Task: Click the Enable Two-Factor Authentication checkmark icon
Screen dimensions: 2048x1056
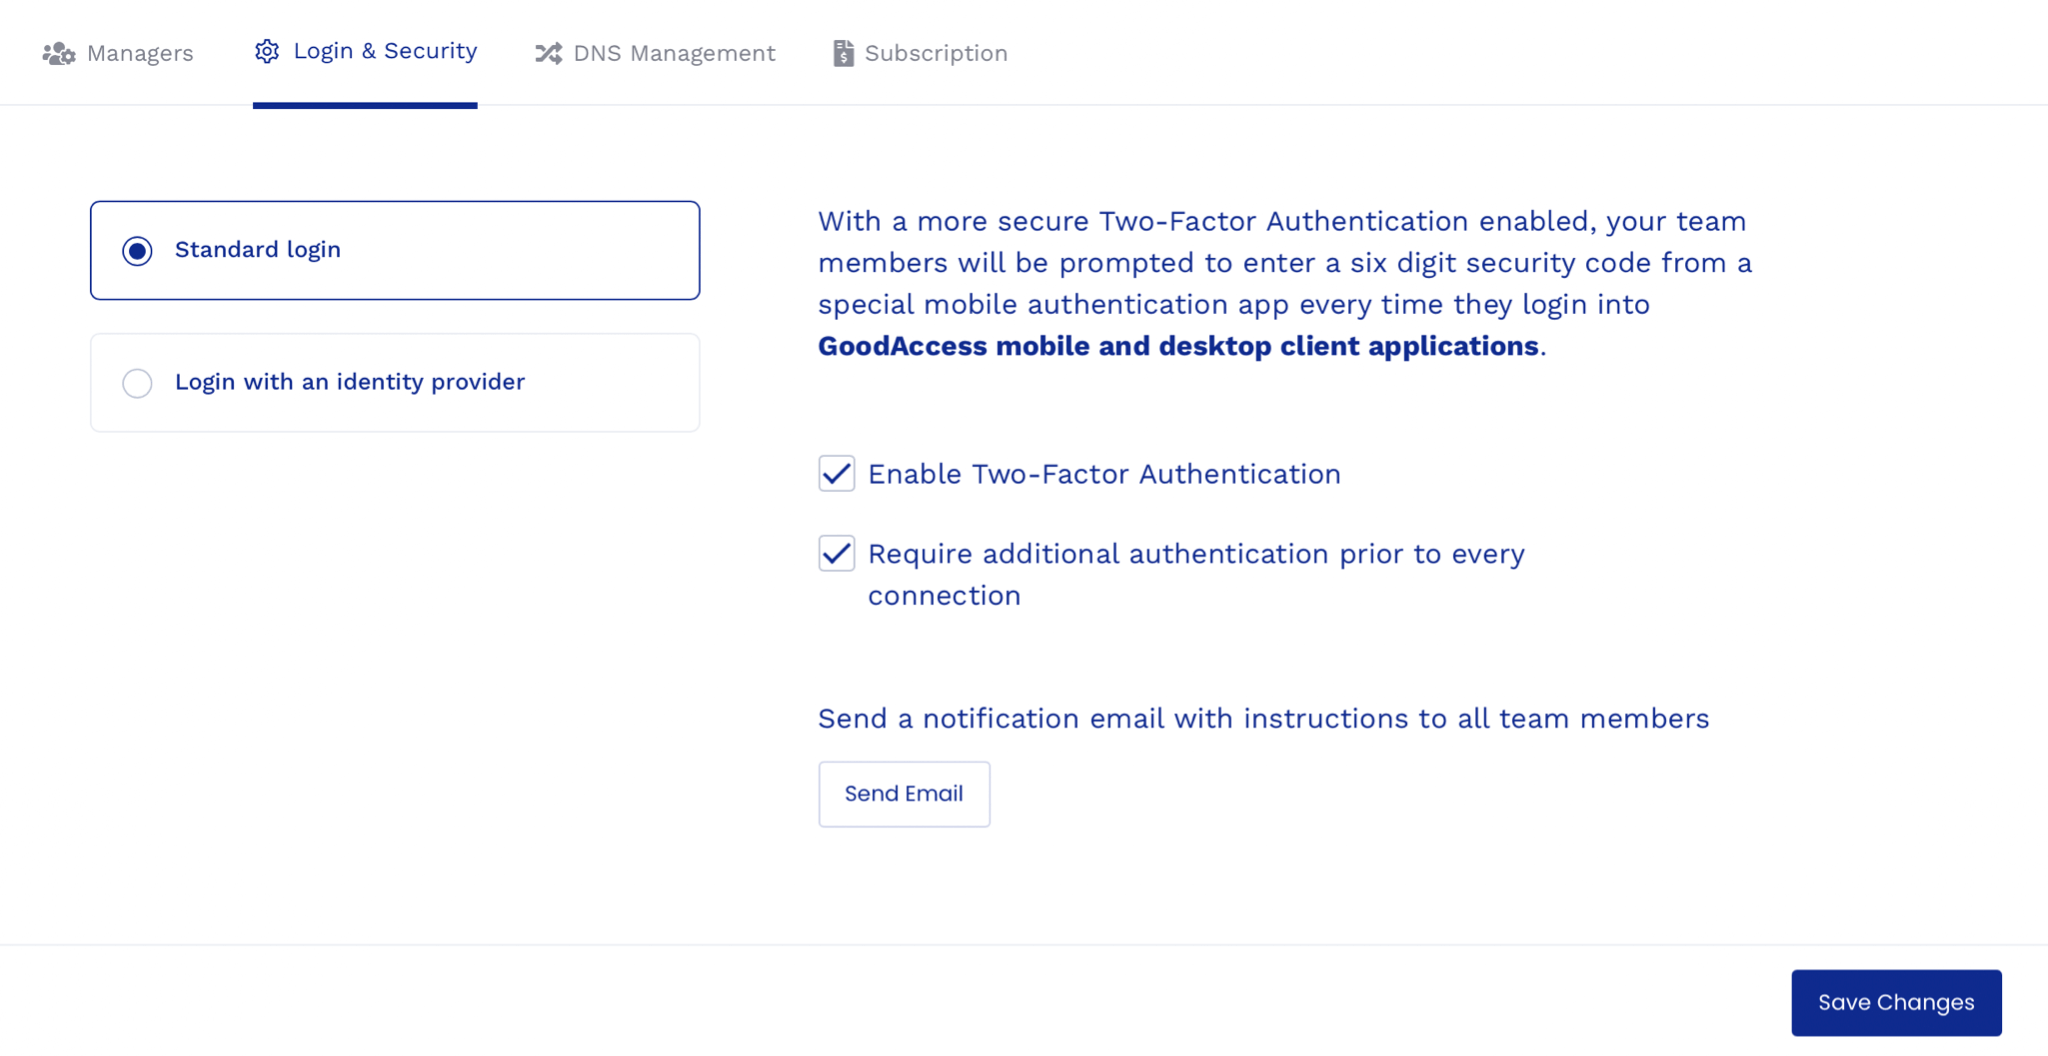Action: tap(836, 474)
